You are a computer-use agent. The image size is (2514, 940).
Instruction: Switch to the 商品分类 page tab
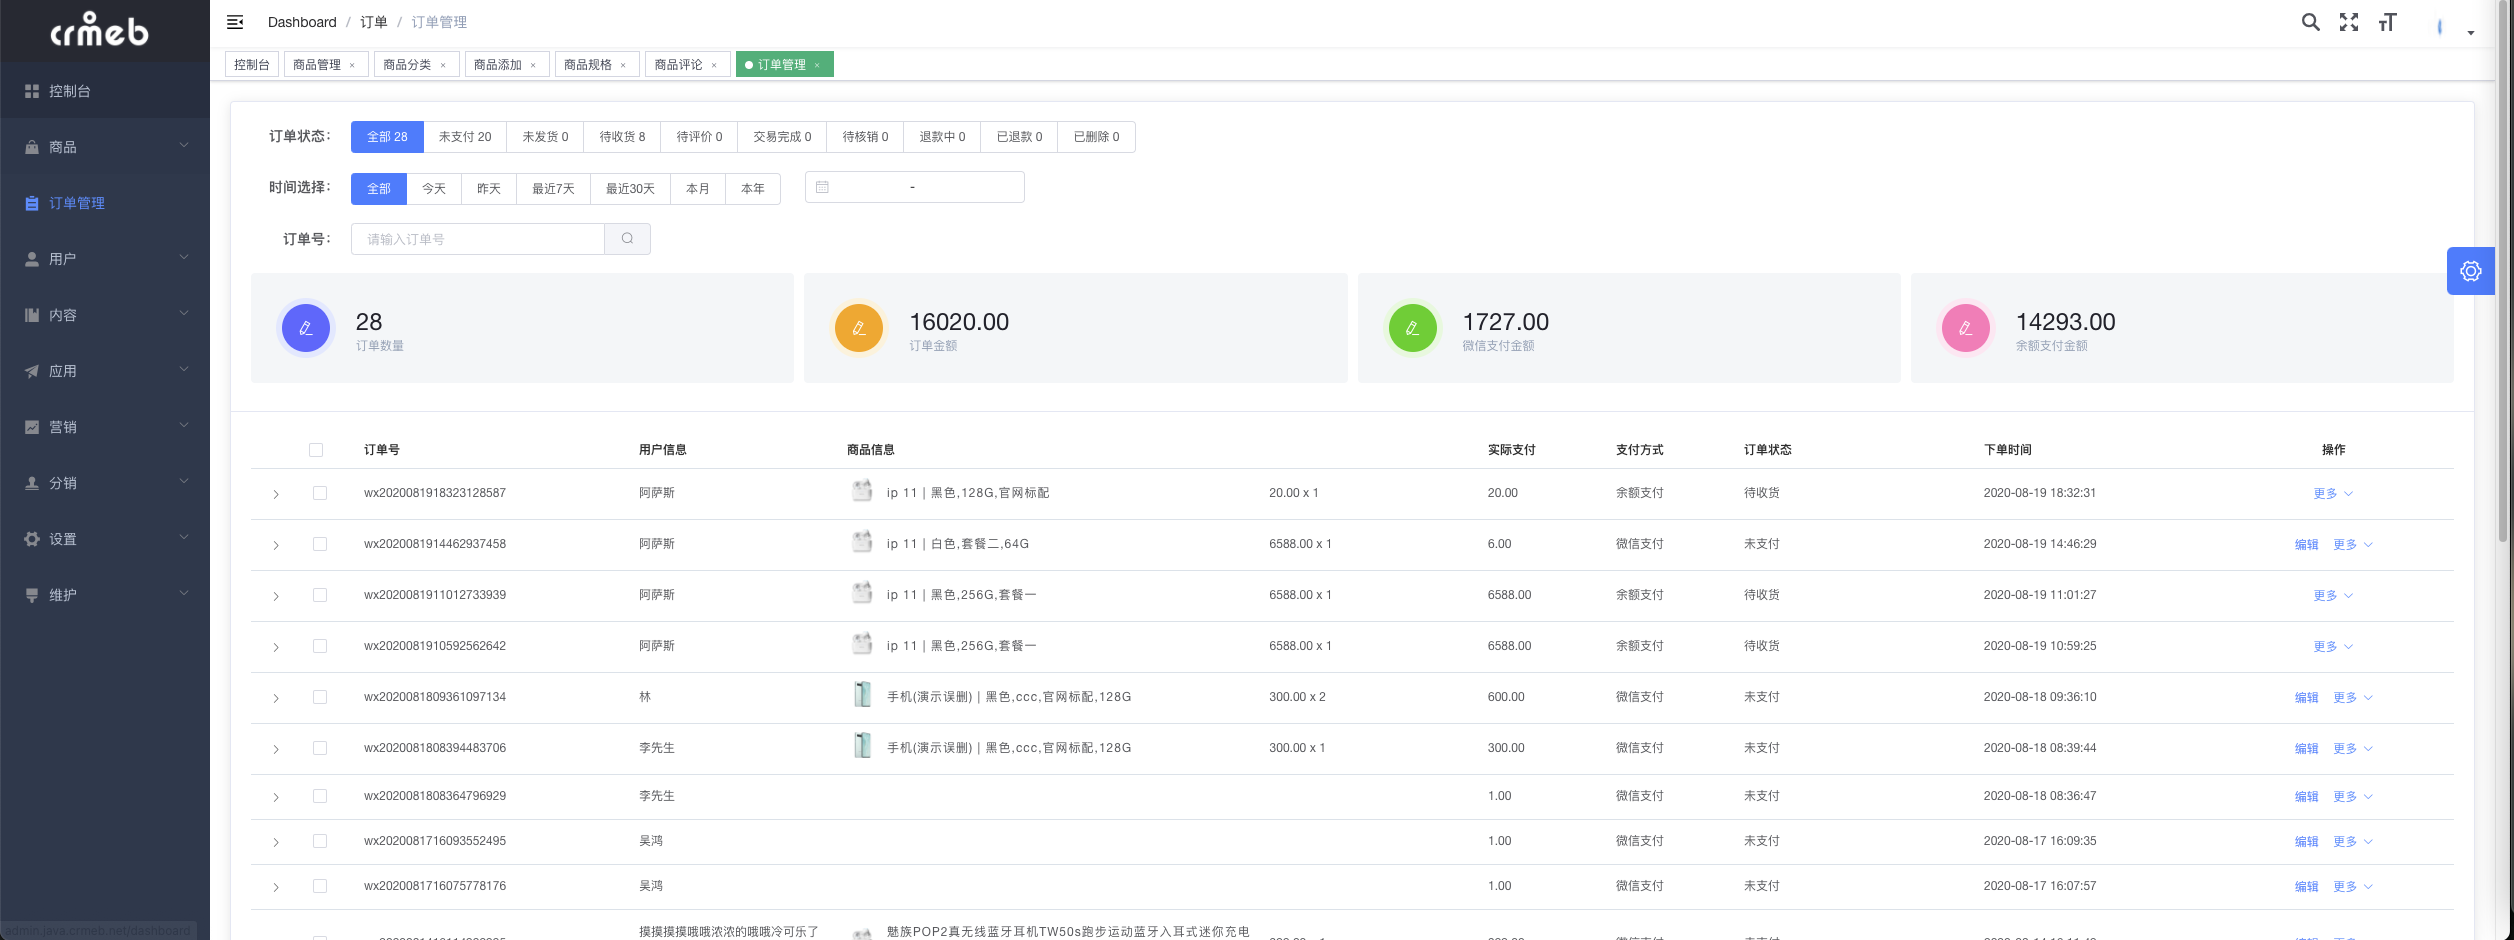[416, 65]
